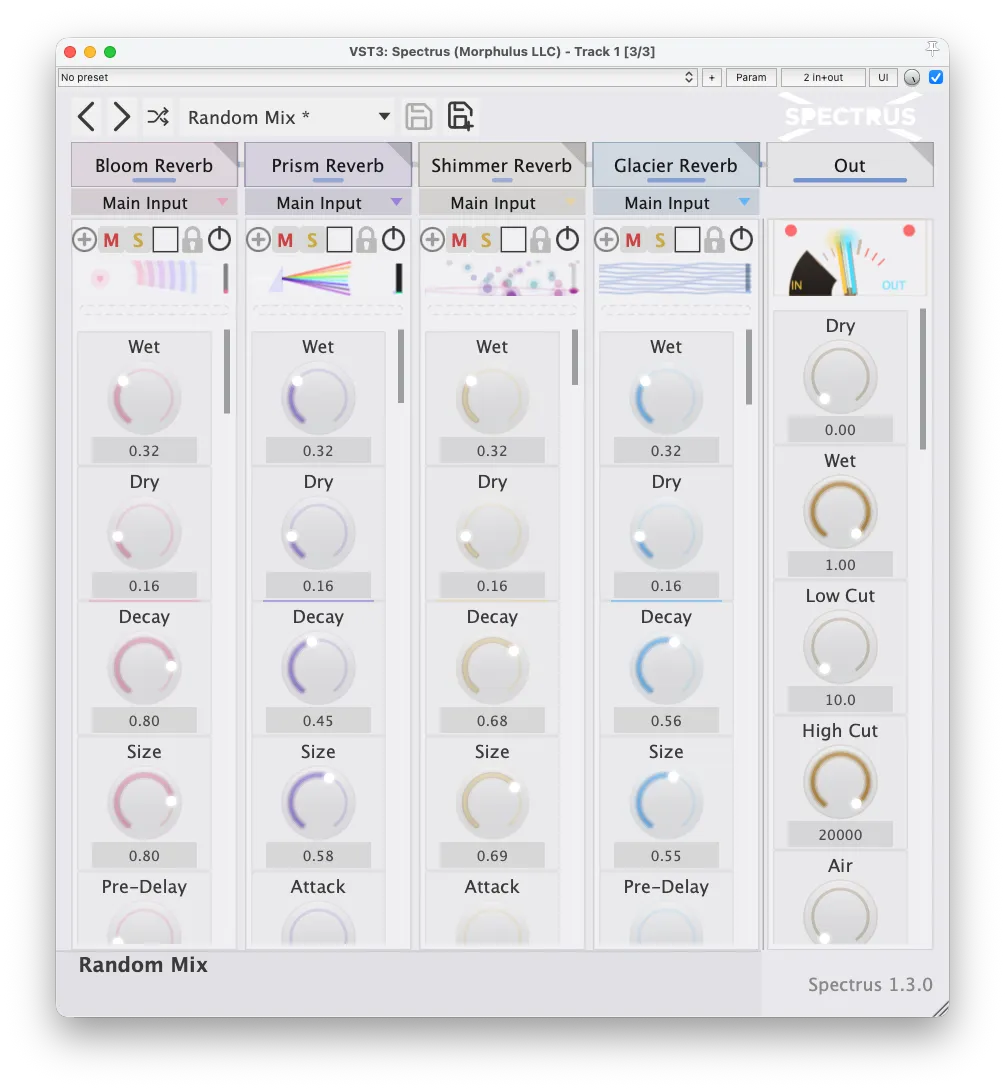Image resolution: width=1005 pixels, height=1091 pixels.
Task: Click the plus icon in Prism Reverb strip
Action: click(258, 240)
